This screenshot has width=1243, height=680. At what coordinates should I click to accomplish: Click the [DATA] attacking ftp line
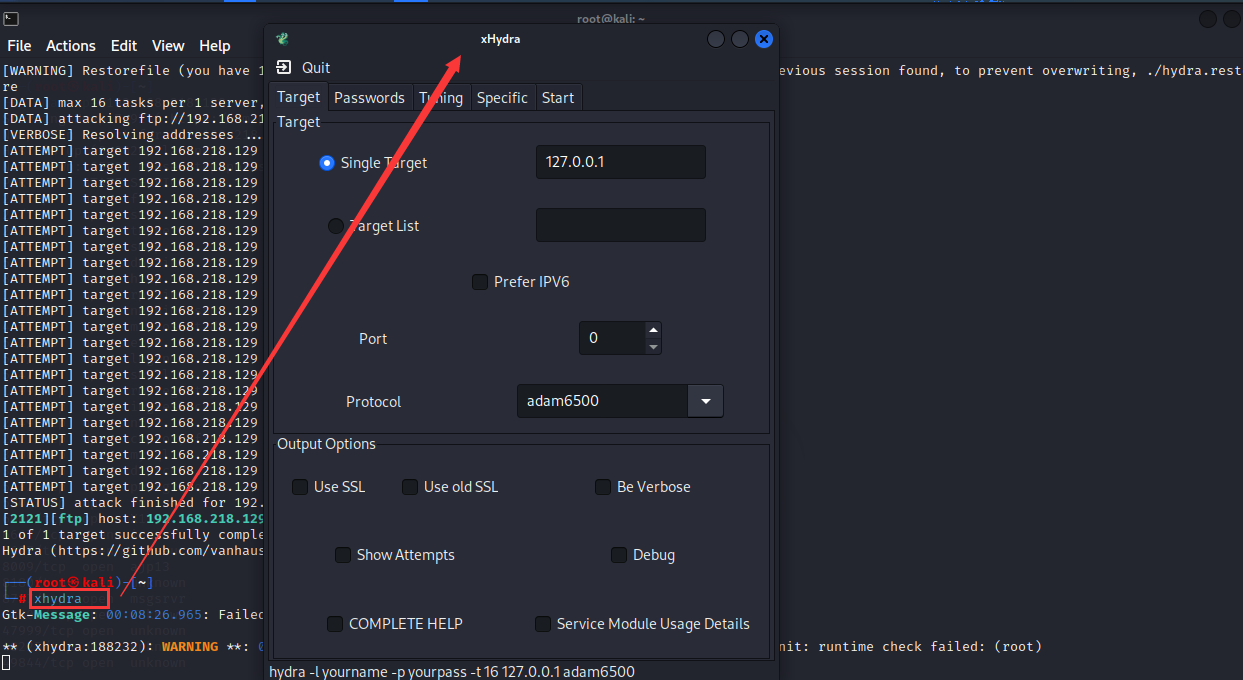point(132,119)
